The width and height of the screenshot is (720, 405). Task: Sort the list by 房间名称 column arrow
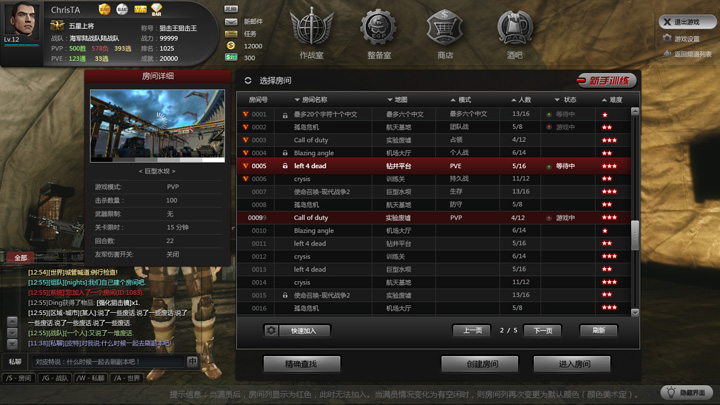point(297,100)
